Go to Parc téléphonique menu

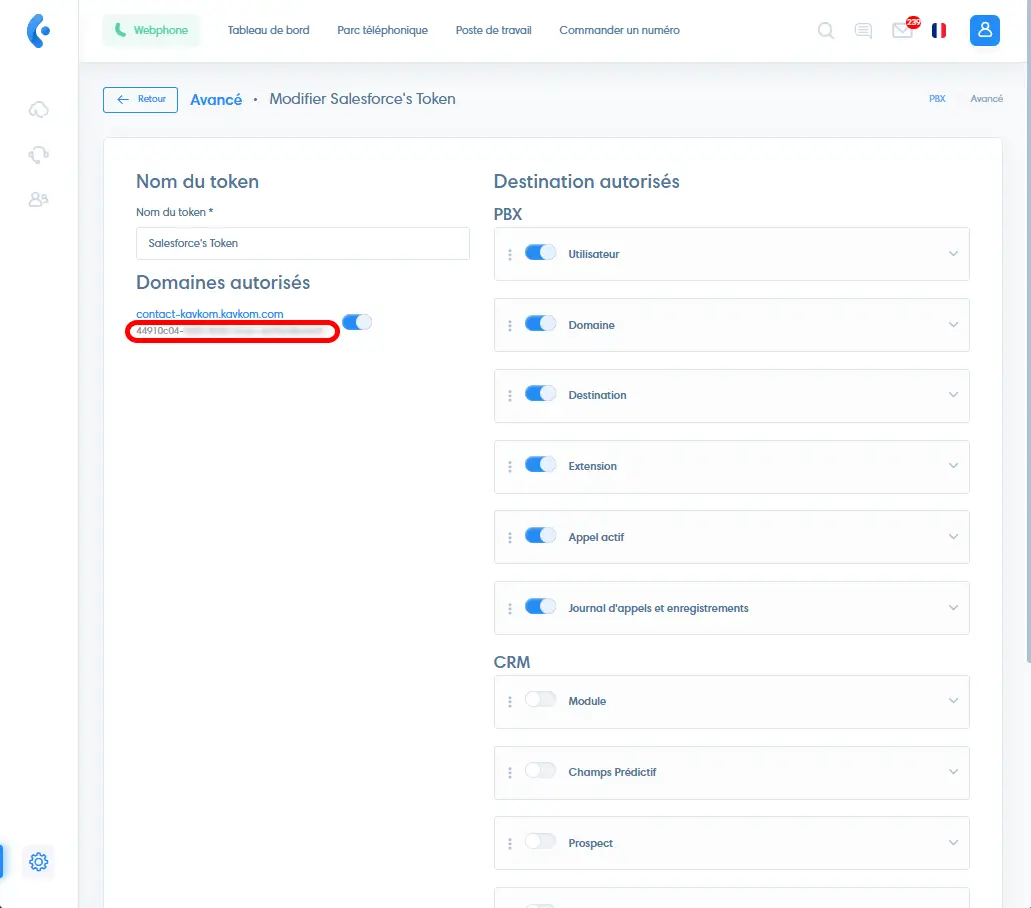pyautogui.click(x=382, y=31)
